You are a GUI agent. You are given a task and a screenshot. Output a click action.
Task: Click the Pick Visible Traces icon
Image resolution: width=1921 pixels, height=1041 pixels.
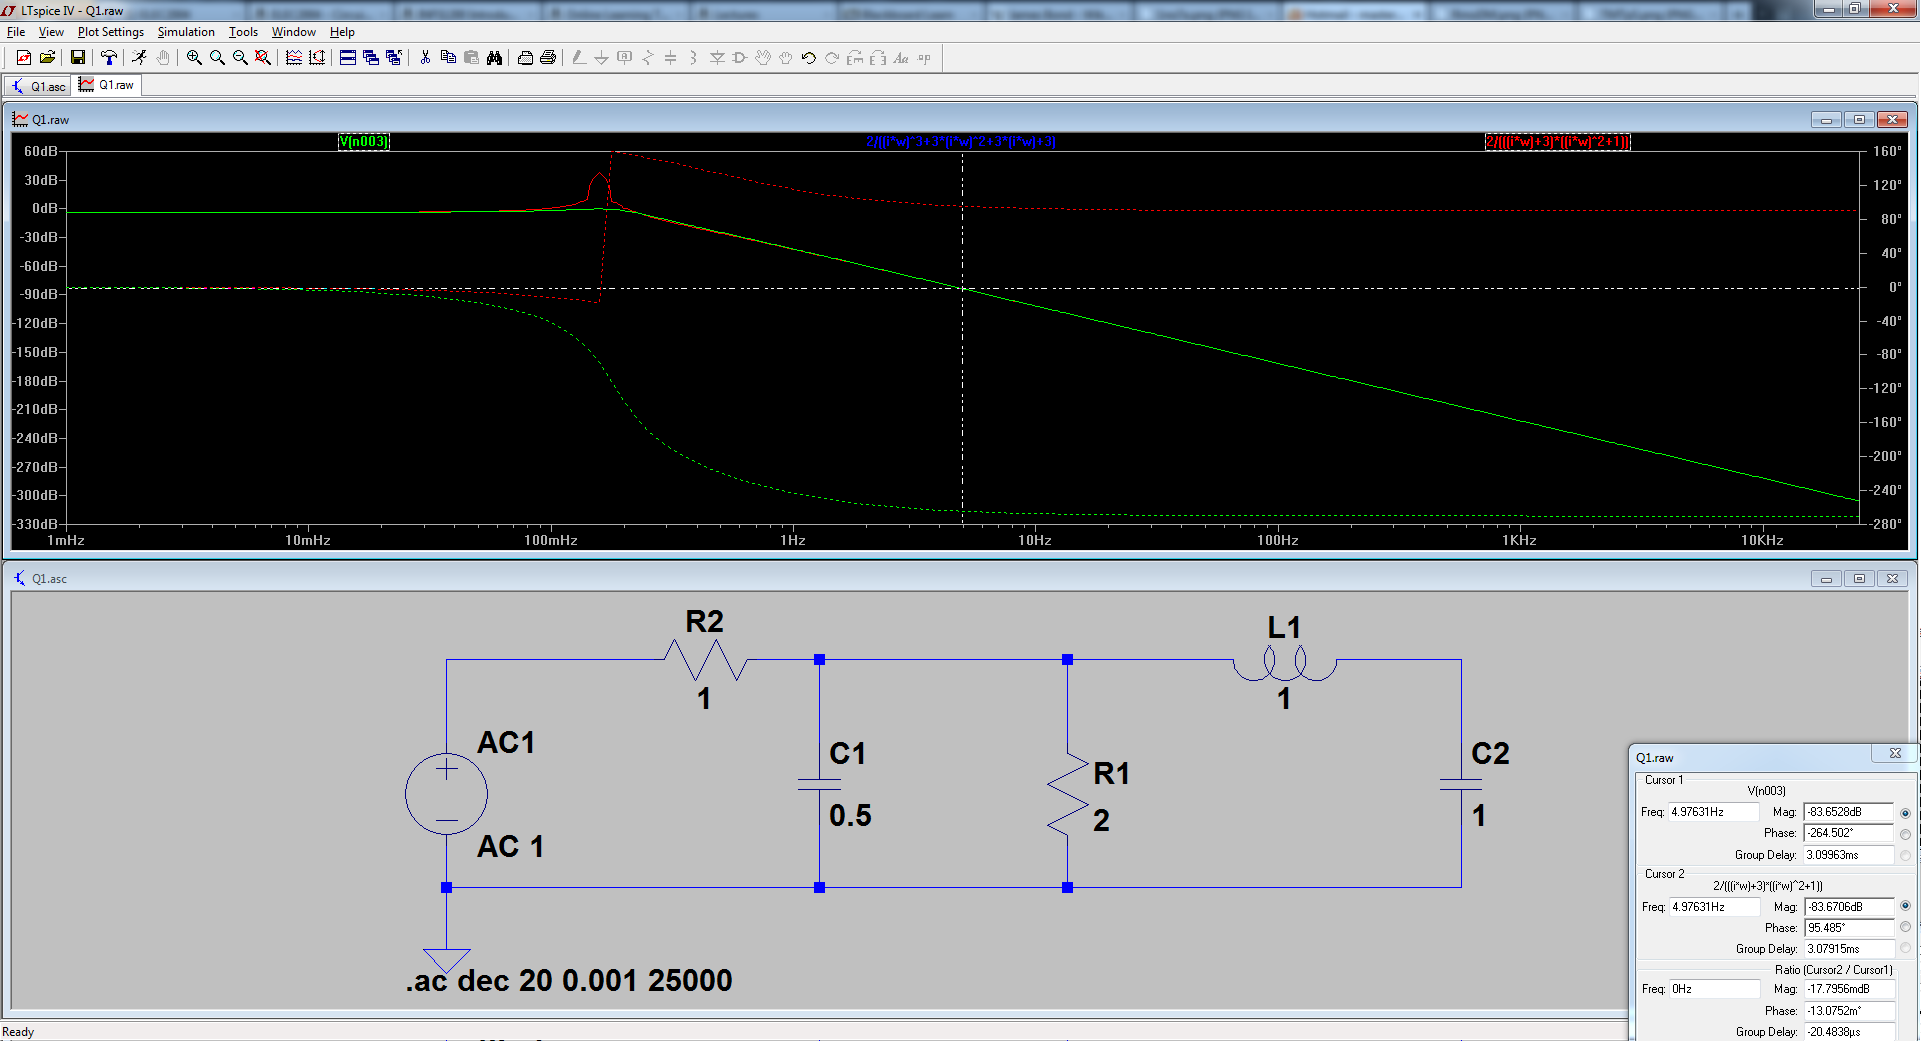(x=294, y=58)
